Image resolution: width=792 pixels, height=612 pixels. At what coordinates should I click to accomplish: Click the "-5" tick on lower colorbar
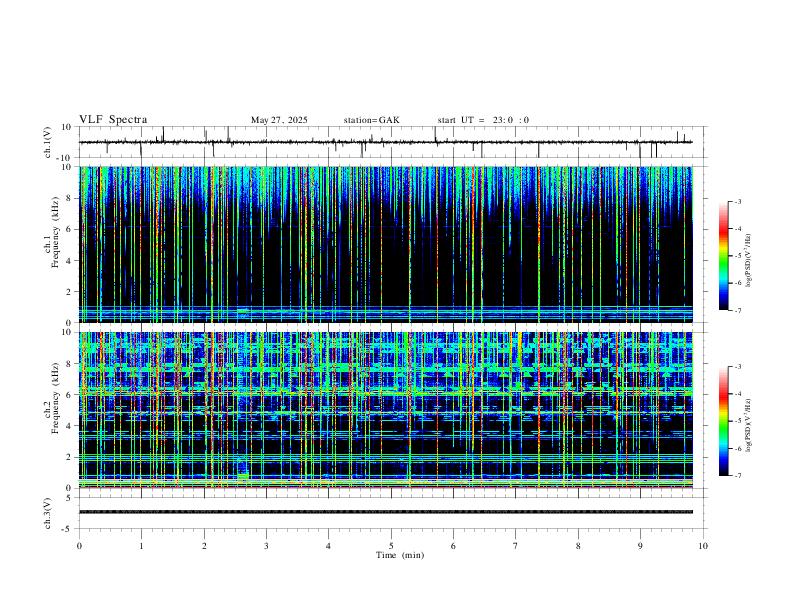pos(738,421)
